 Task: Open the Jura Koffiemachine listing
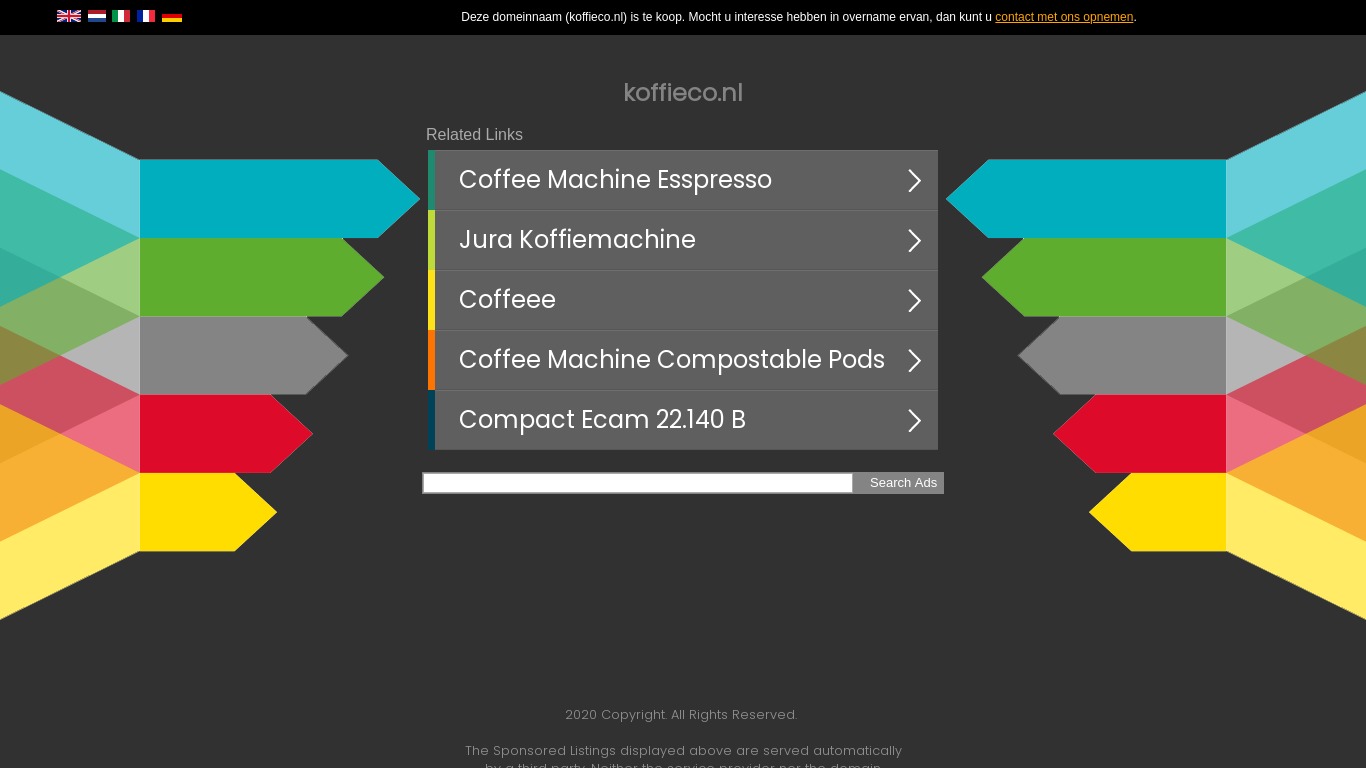[x=577, y=240]
